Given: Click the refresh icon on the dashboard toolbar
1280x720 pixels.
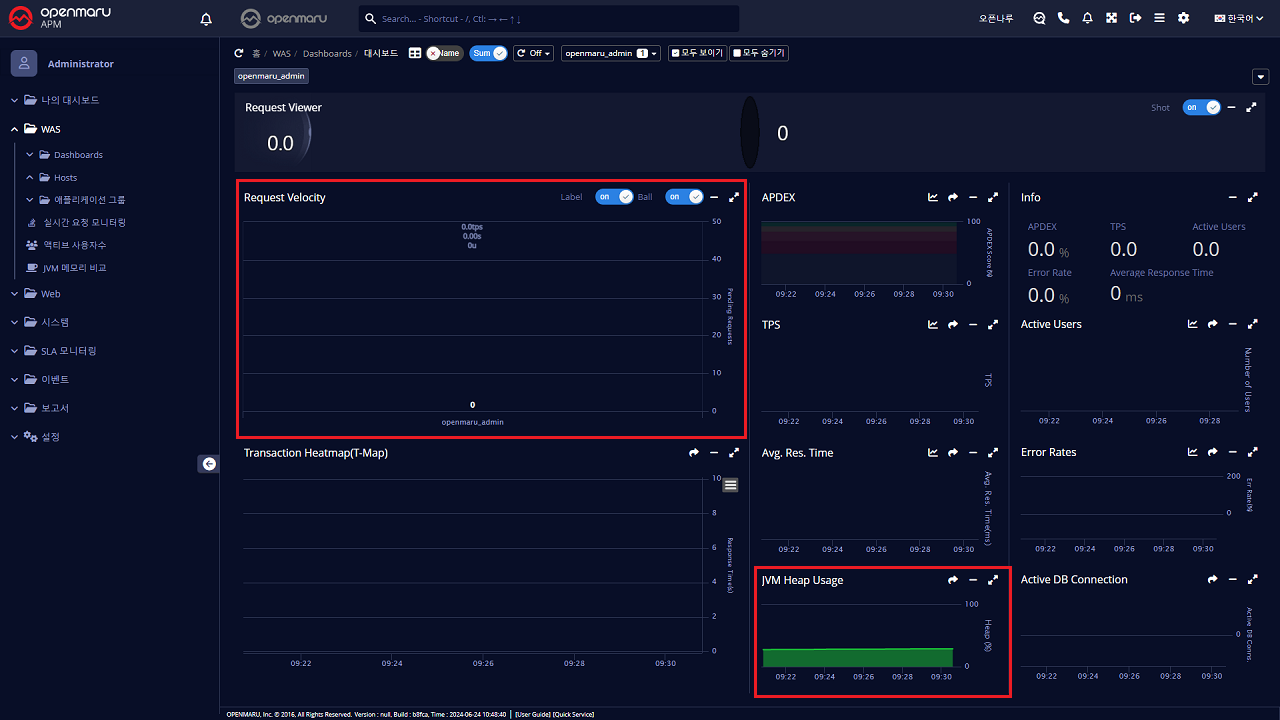Looking at the screenshot, I should tap(240, 53).
